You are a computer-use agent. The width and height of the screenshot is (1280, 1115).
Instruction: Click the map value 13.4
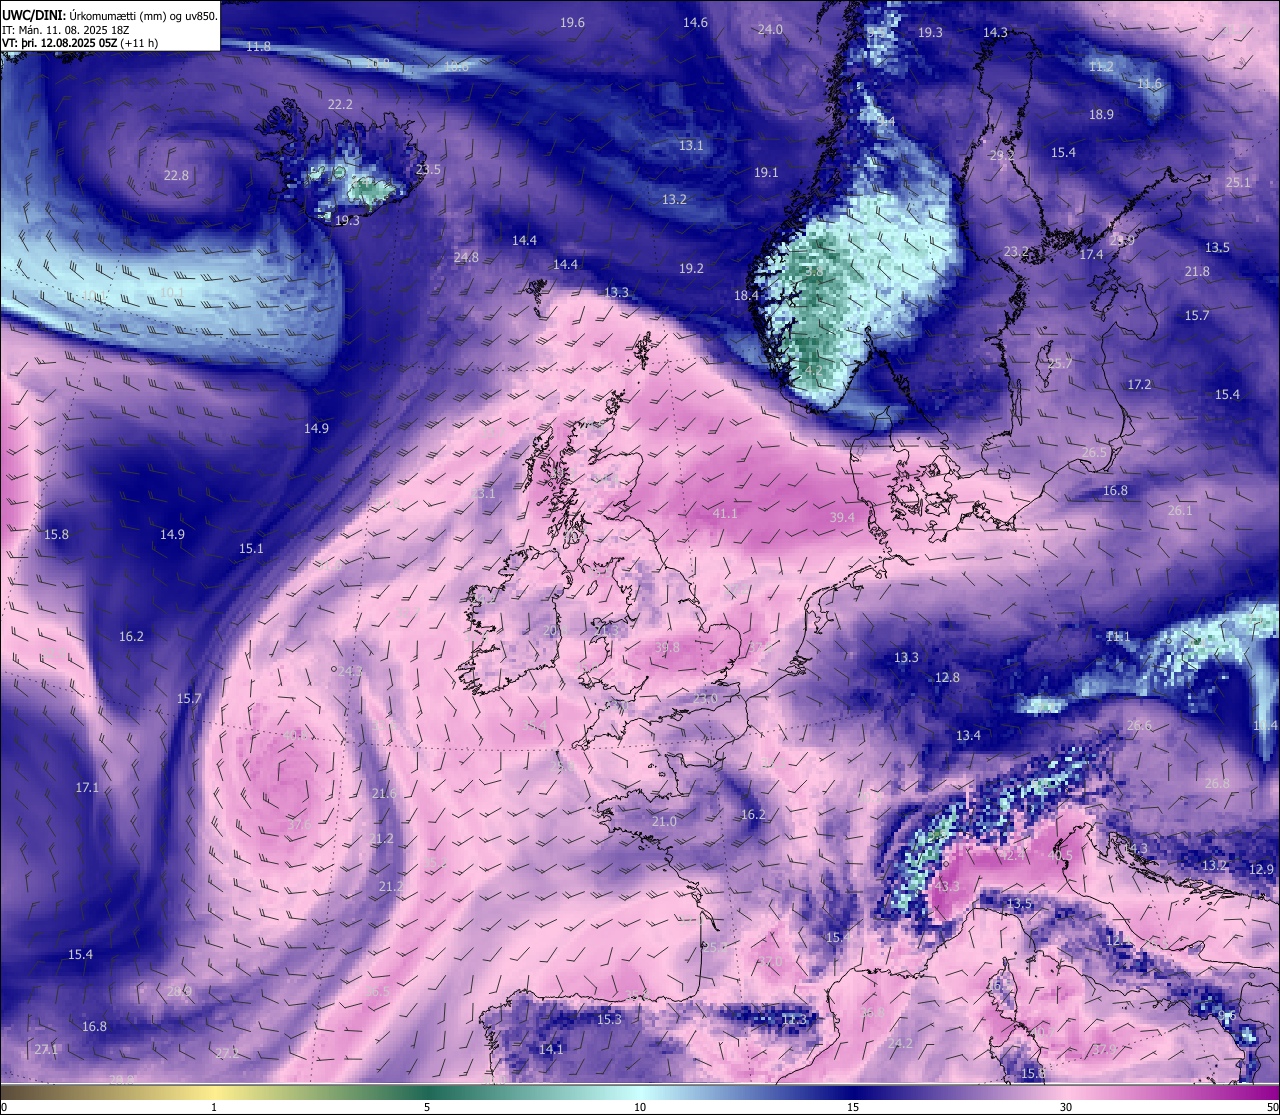click(968, 735)
